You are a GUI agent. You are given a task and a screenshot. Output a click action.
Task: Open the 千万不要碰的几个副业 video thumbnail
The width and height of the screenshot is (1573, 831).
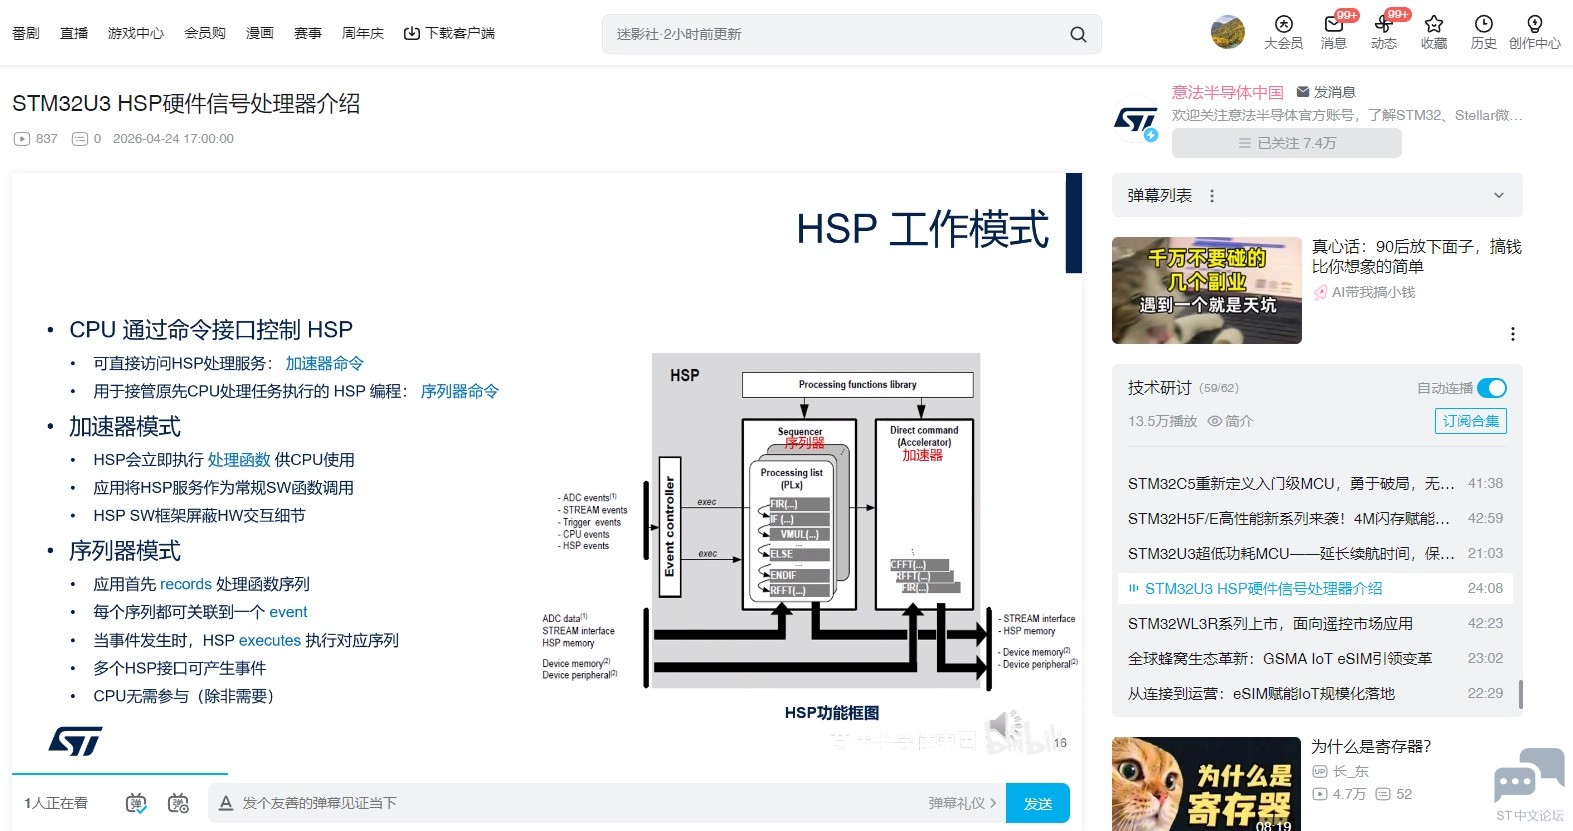[x=1207, y=290]
